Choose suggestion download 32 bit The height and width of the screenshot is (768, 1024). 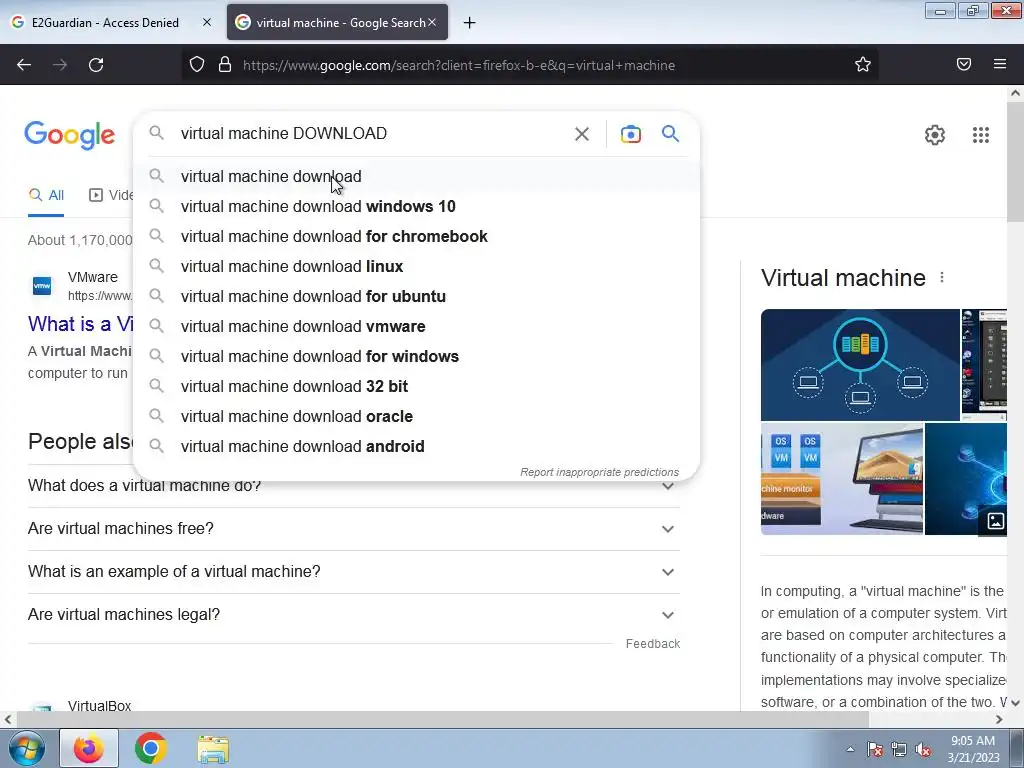[416, 387]
